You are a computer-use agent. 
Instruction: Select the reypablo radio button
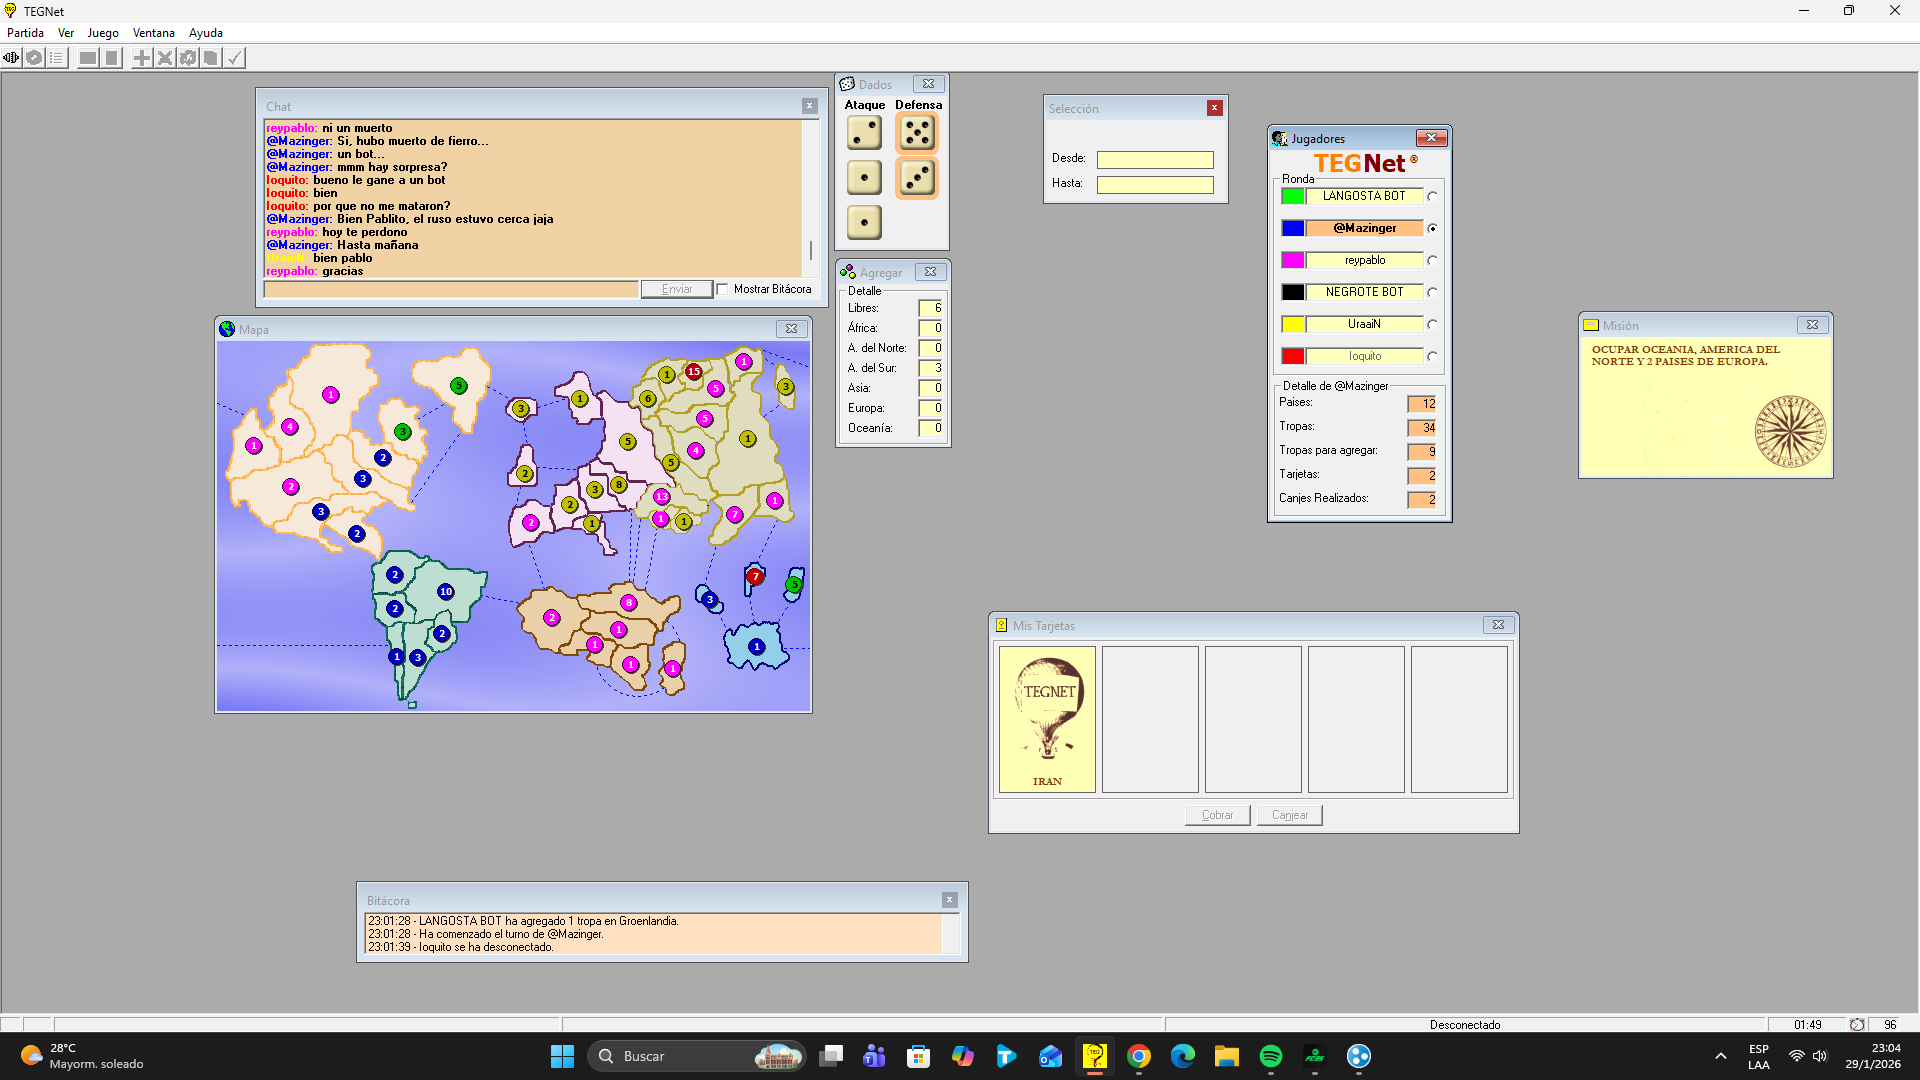click(1432, 260)
